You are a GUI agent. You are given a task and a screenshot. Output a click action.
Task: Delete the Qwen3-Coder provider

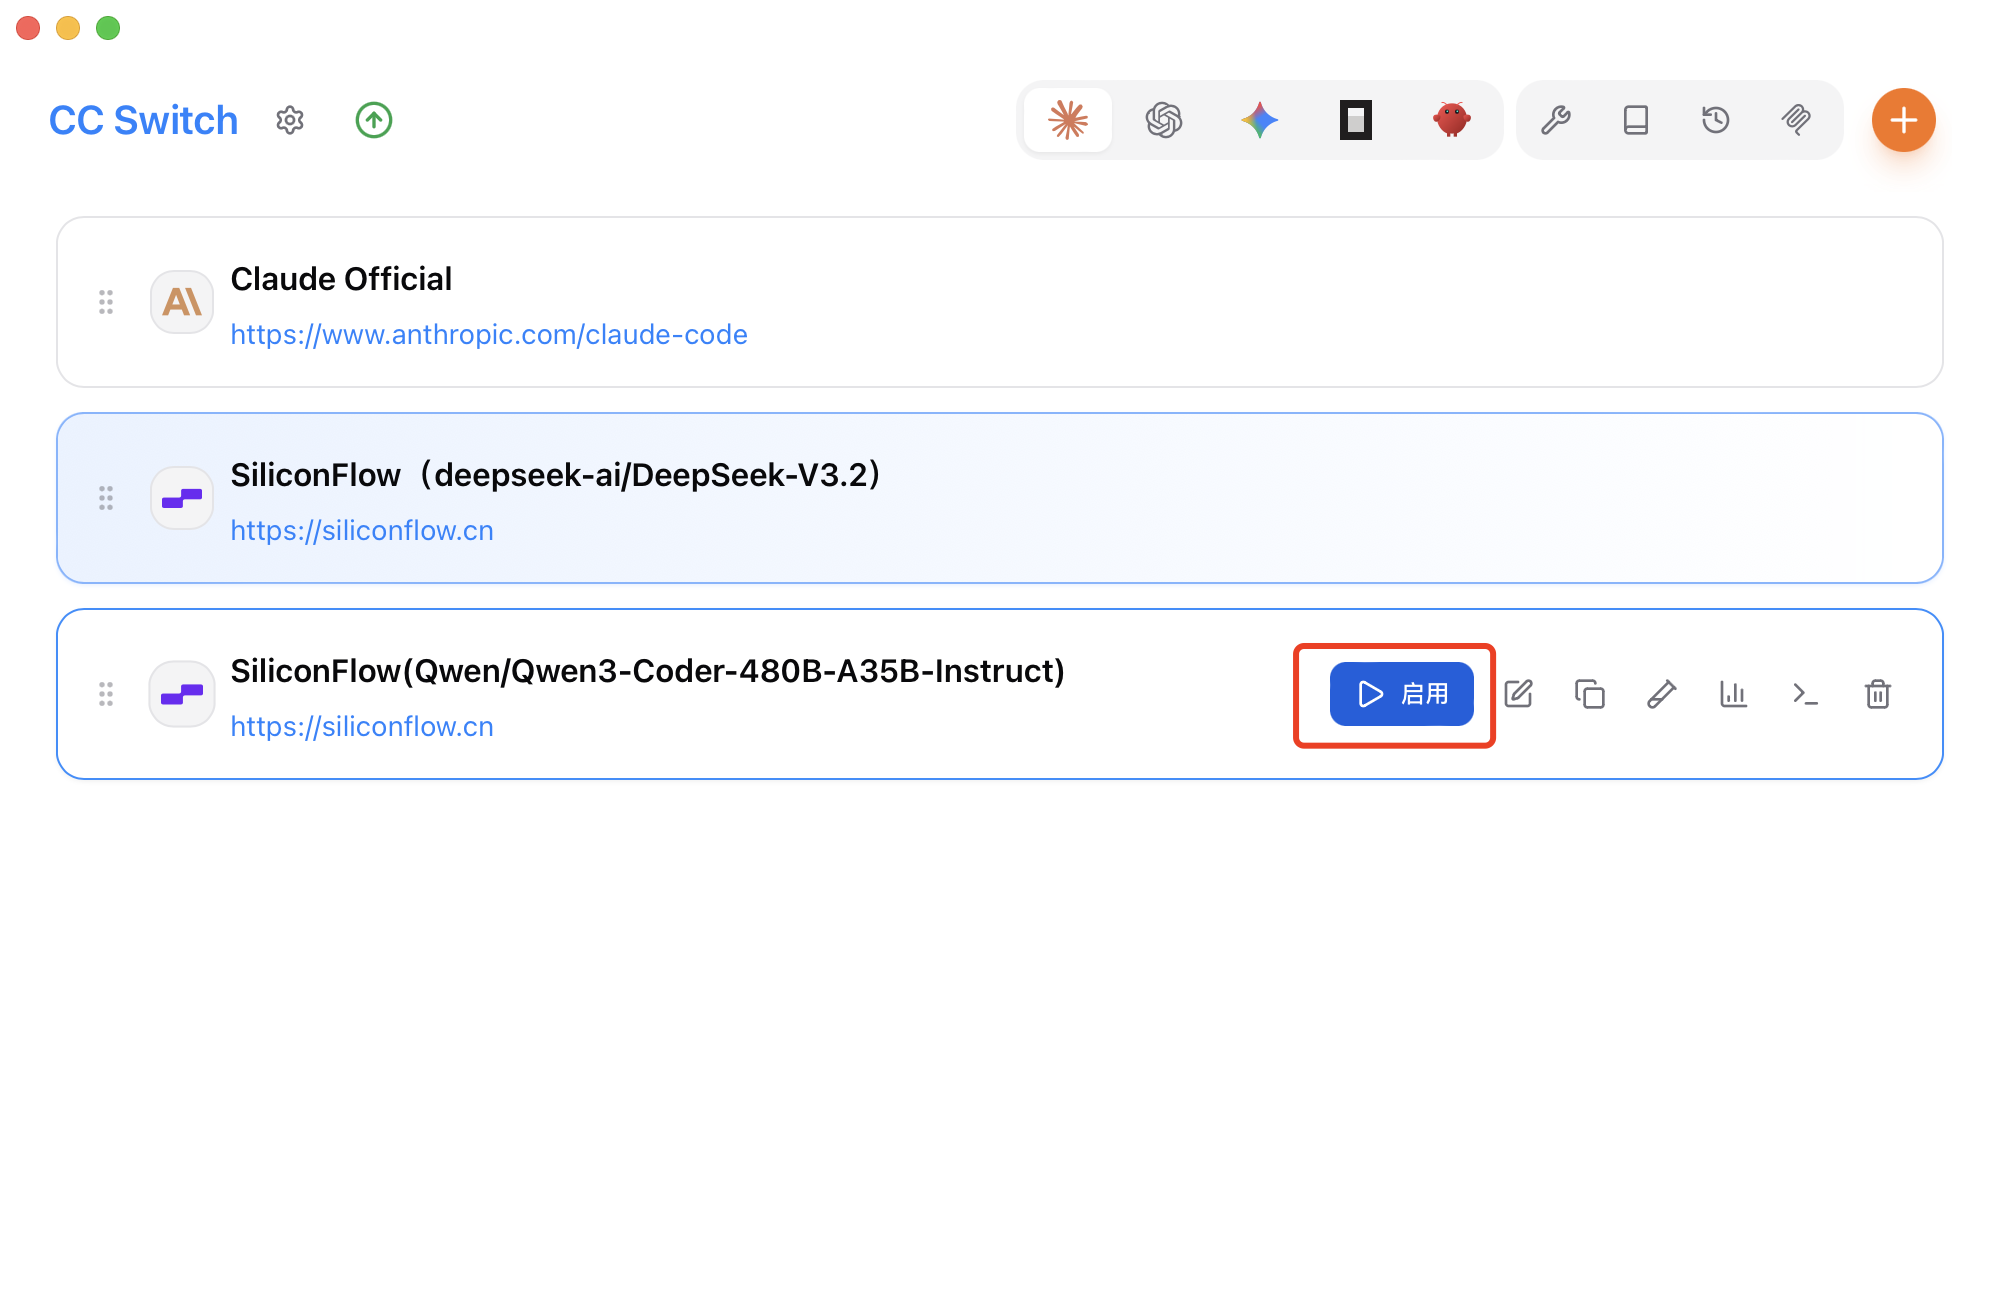1878,694
